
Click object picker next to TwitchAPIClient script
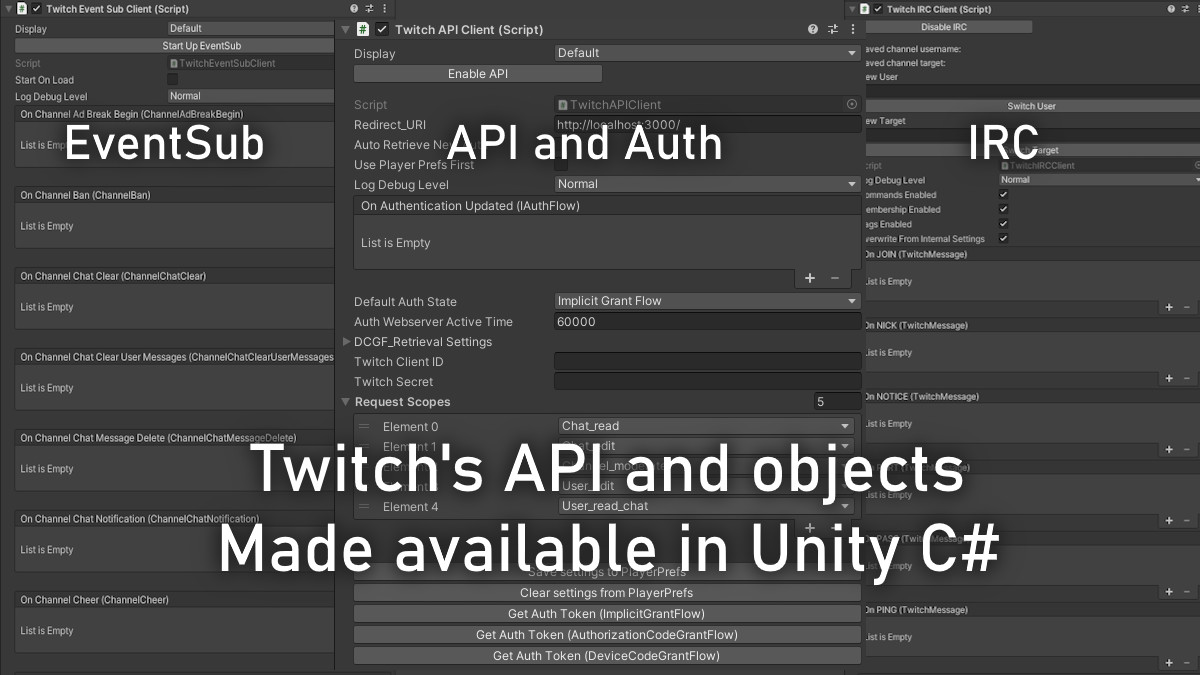click(x=852, y=104)
